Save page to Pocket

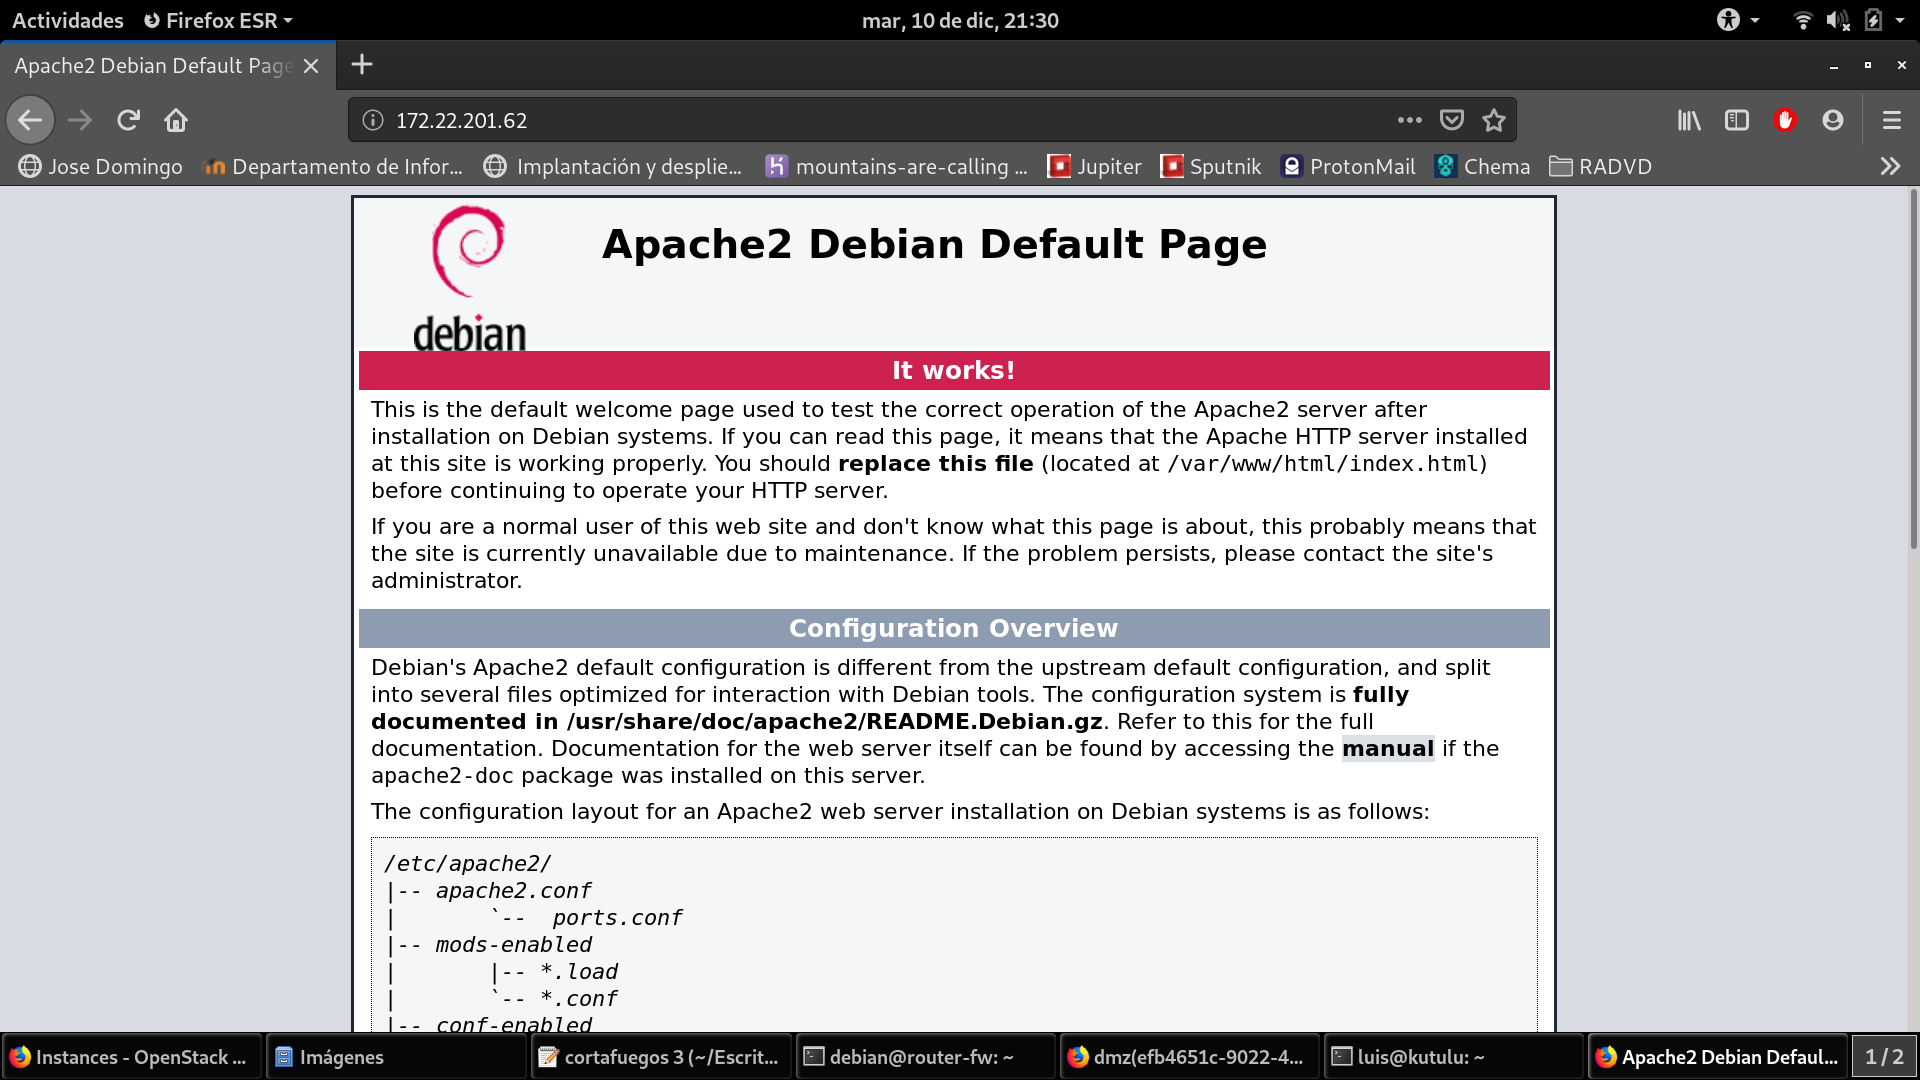[1452, 120]
